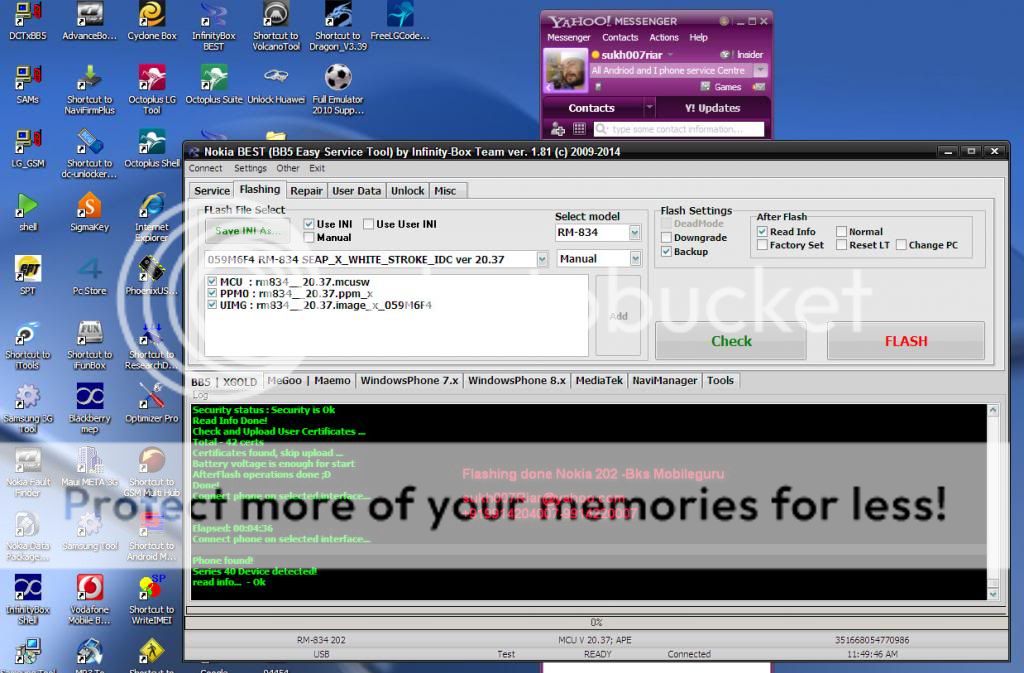1024x673 pixels.
Task: Switch to the User Data tab
Action: 356,191
